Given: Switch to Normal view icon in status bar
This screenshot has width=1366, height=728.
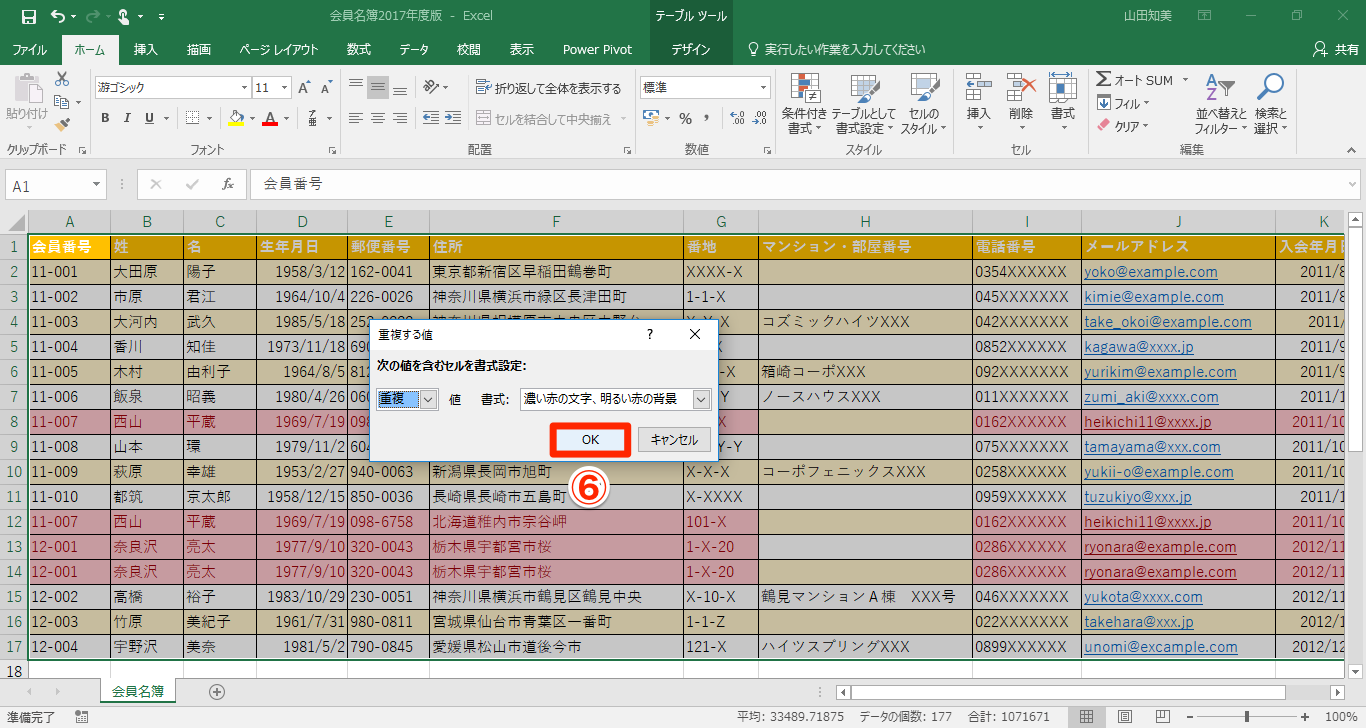Looking at the screenshot, I should tap(1086, 717).
